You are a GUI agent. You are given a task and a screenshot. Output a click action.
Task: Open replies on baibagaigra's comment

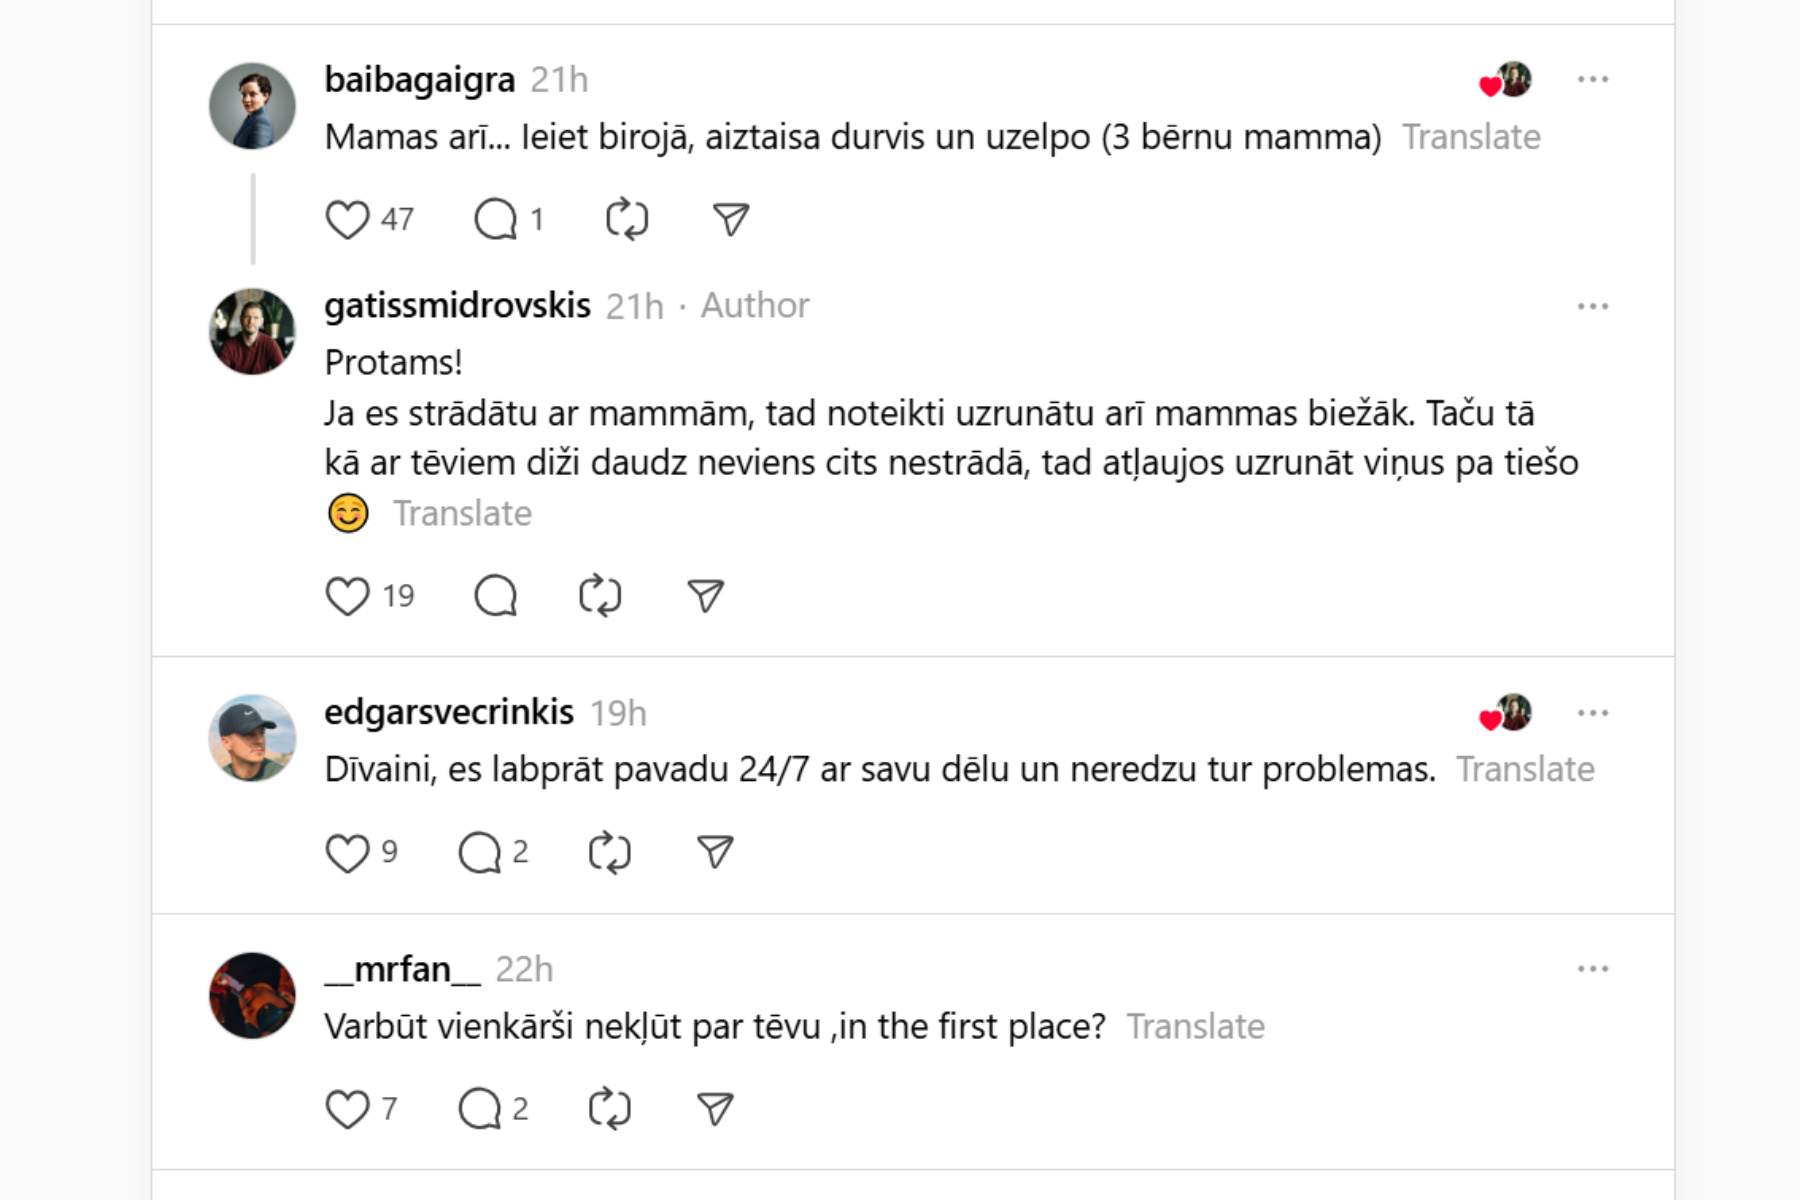click(496, 219)
